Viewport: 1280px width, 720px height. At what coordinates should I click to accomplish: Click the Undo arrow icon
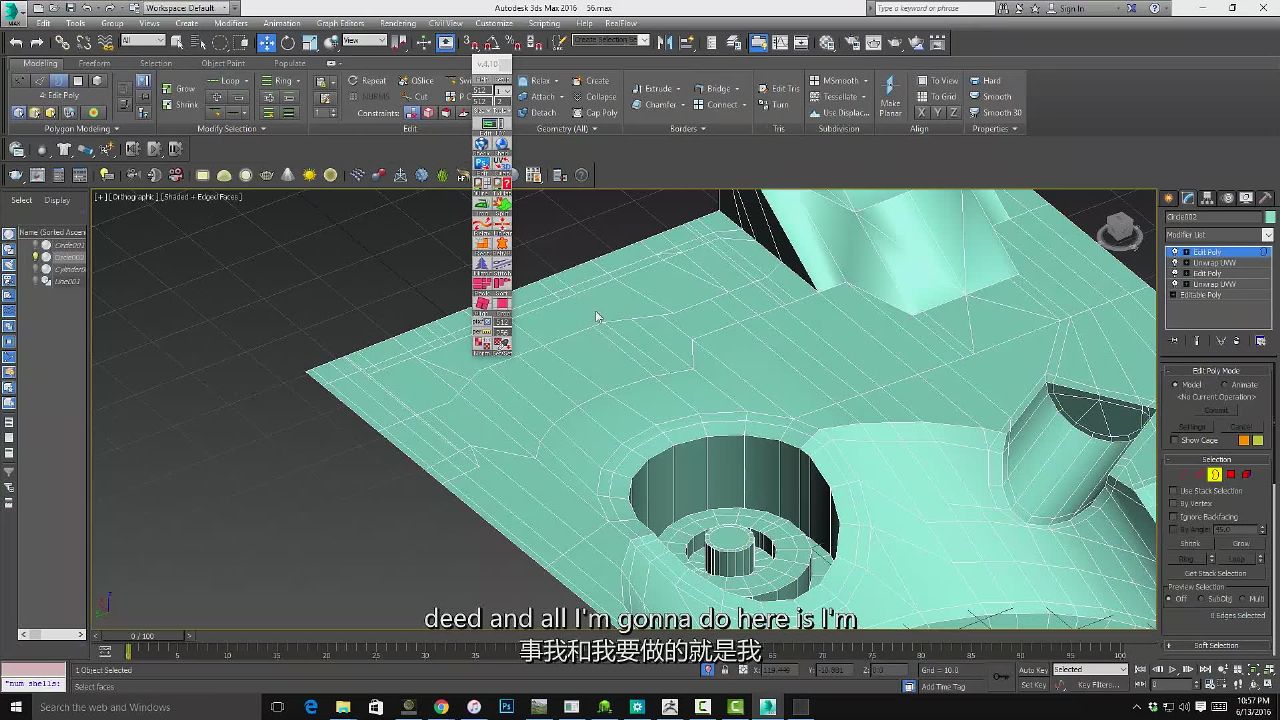pos(16,42)
